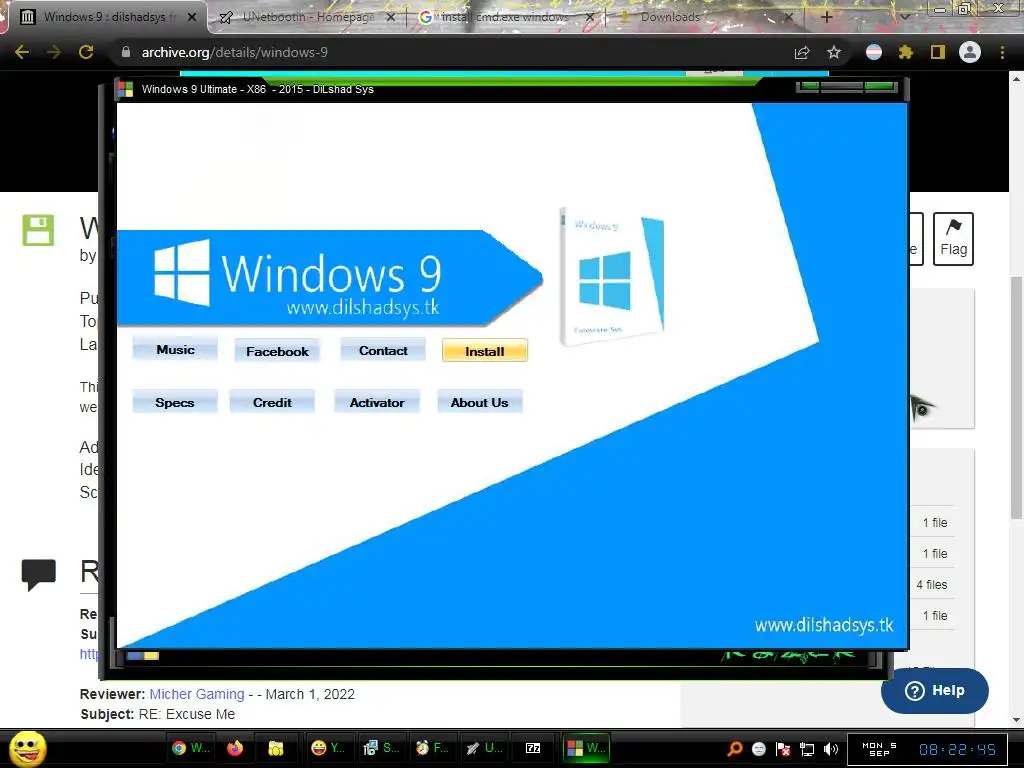Reload the archive.org page
Screen dimensions: 1024x768
(x=86, y=52)
